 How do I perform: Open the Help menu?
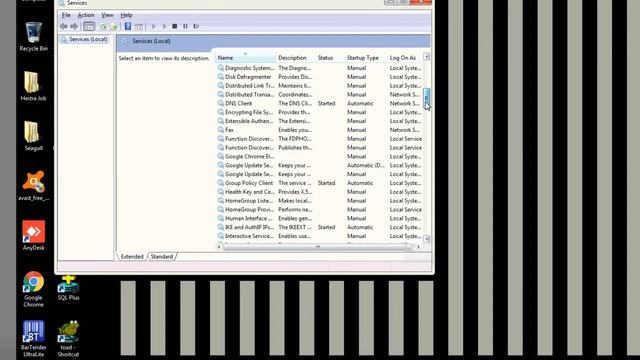126,15
